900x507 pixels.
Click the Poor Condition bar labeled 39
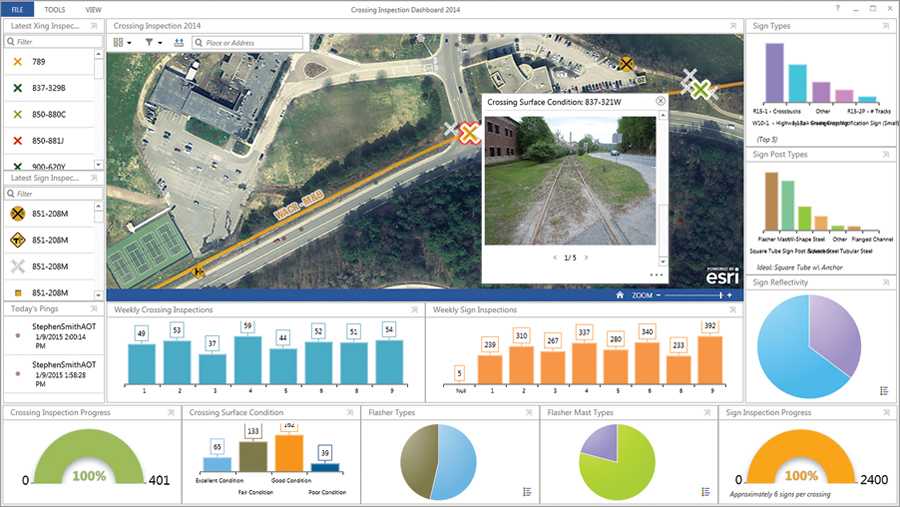325,467
